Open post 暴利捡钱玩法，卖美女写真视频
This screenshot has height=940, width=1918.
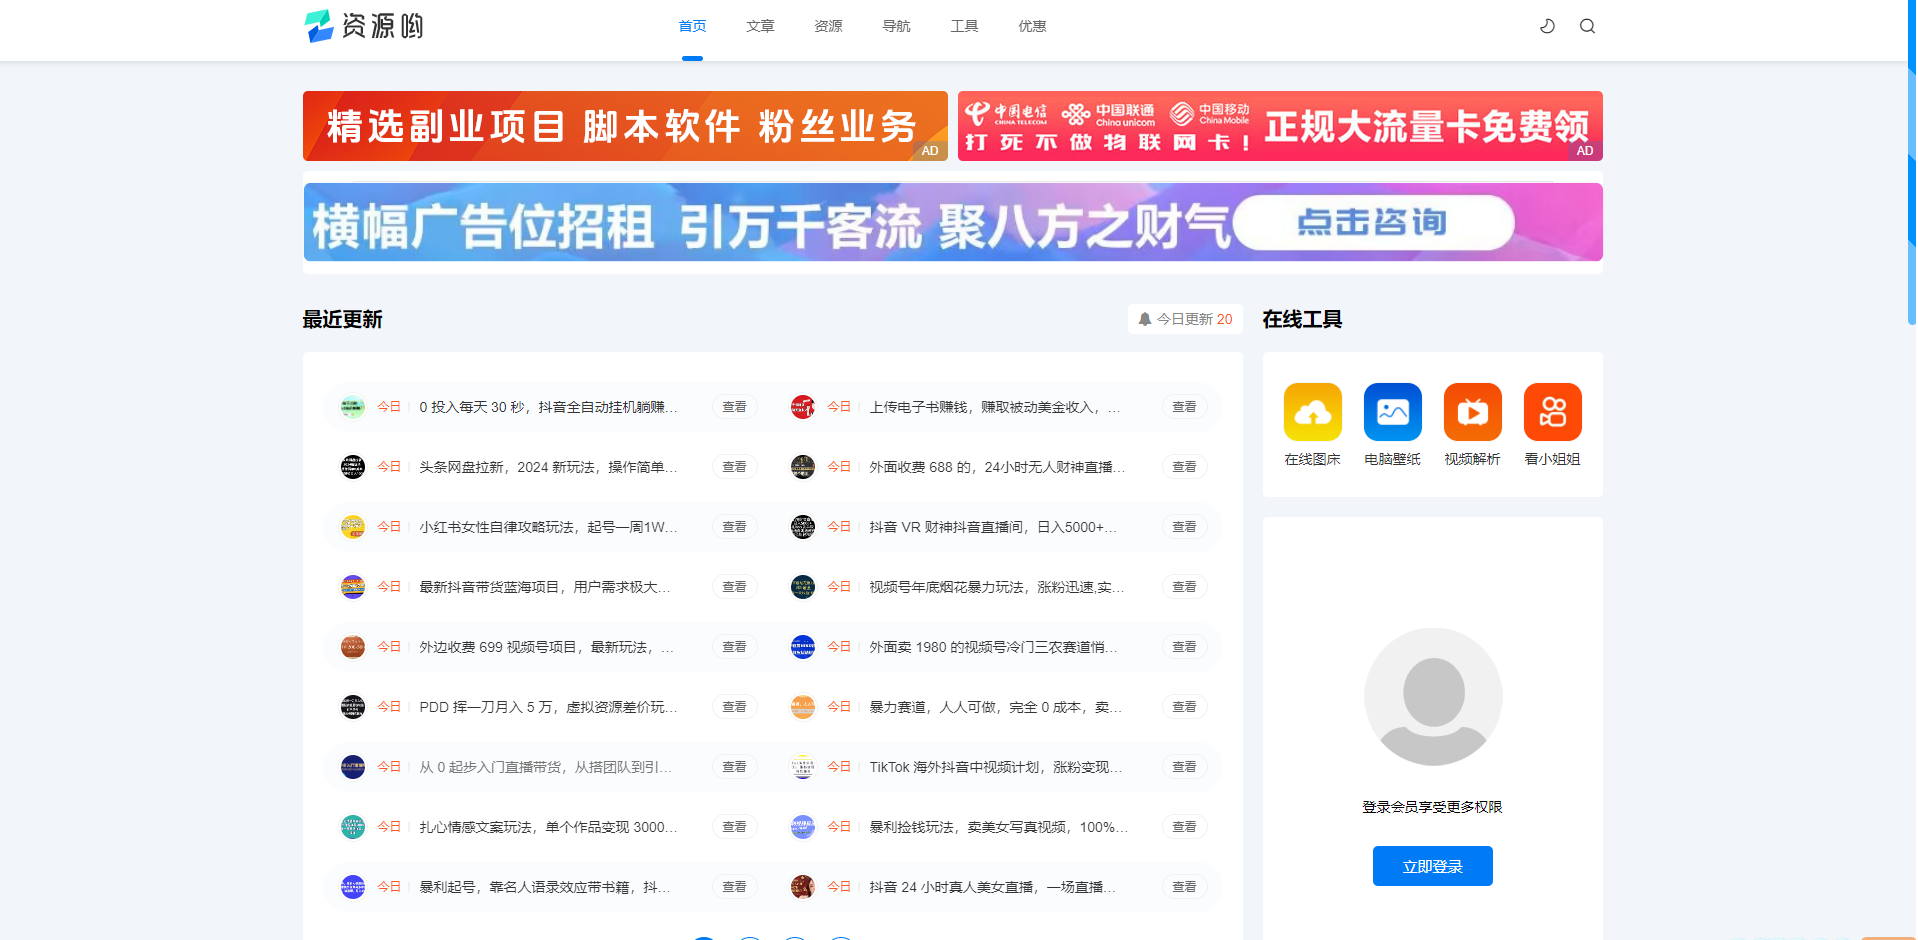click(998, 827)
